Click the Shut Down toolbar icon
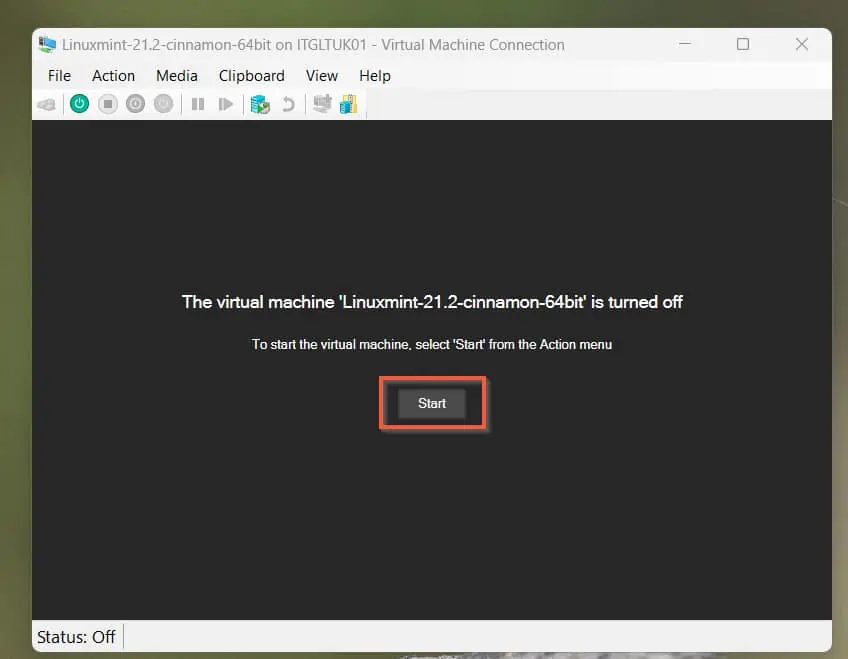This screenshot has width=848, height=659. 136,104
